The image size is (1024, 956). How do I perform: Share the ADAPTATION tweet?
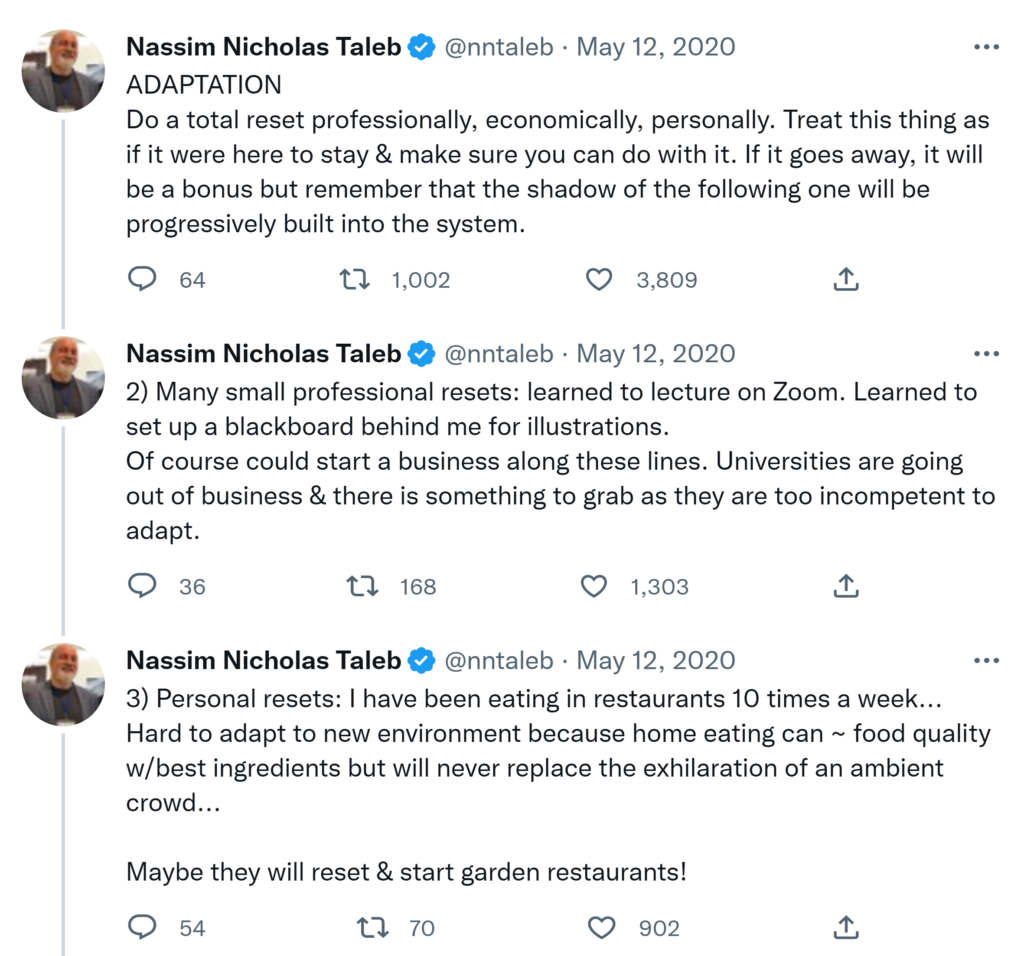pyautogui.click(x=846, y=279)
